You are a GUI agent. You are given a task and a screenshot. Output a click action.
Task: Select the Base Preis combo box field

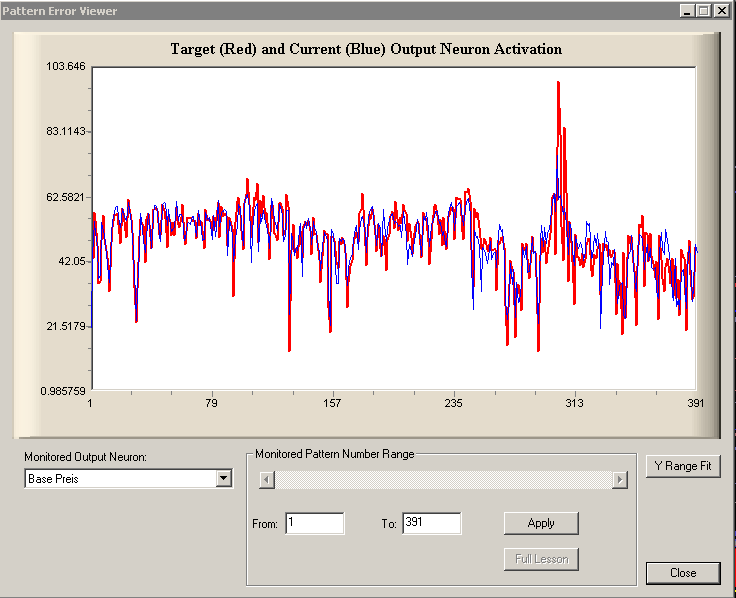click(x=120, y=479)
